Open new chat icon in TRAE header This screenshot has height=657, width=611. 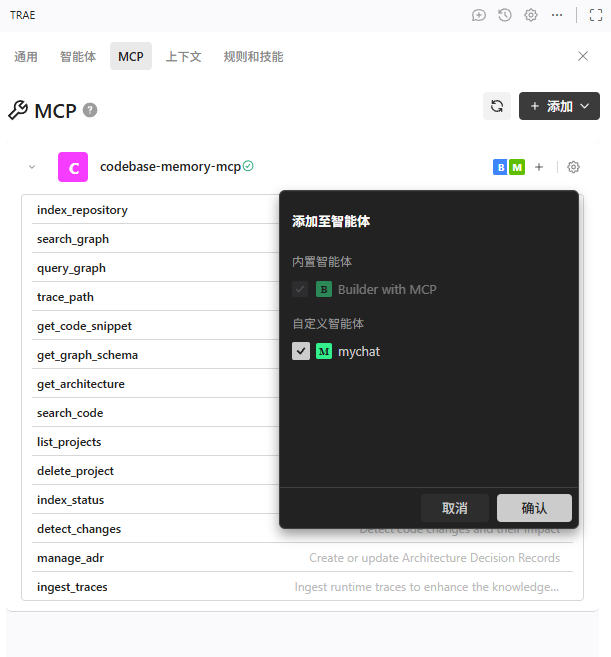click(x=479, y=16)
